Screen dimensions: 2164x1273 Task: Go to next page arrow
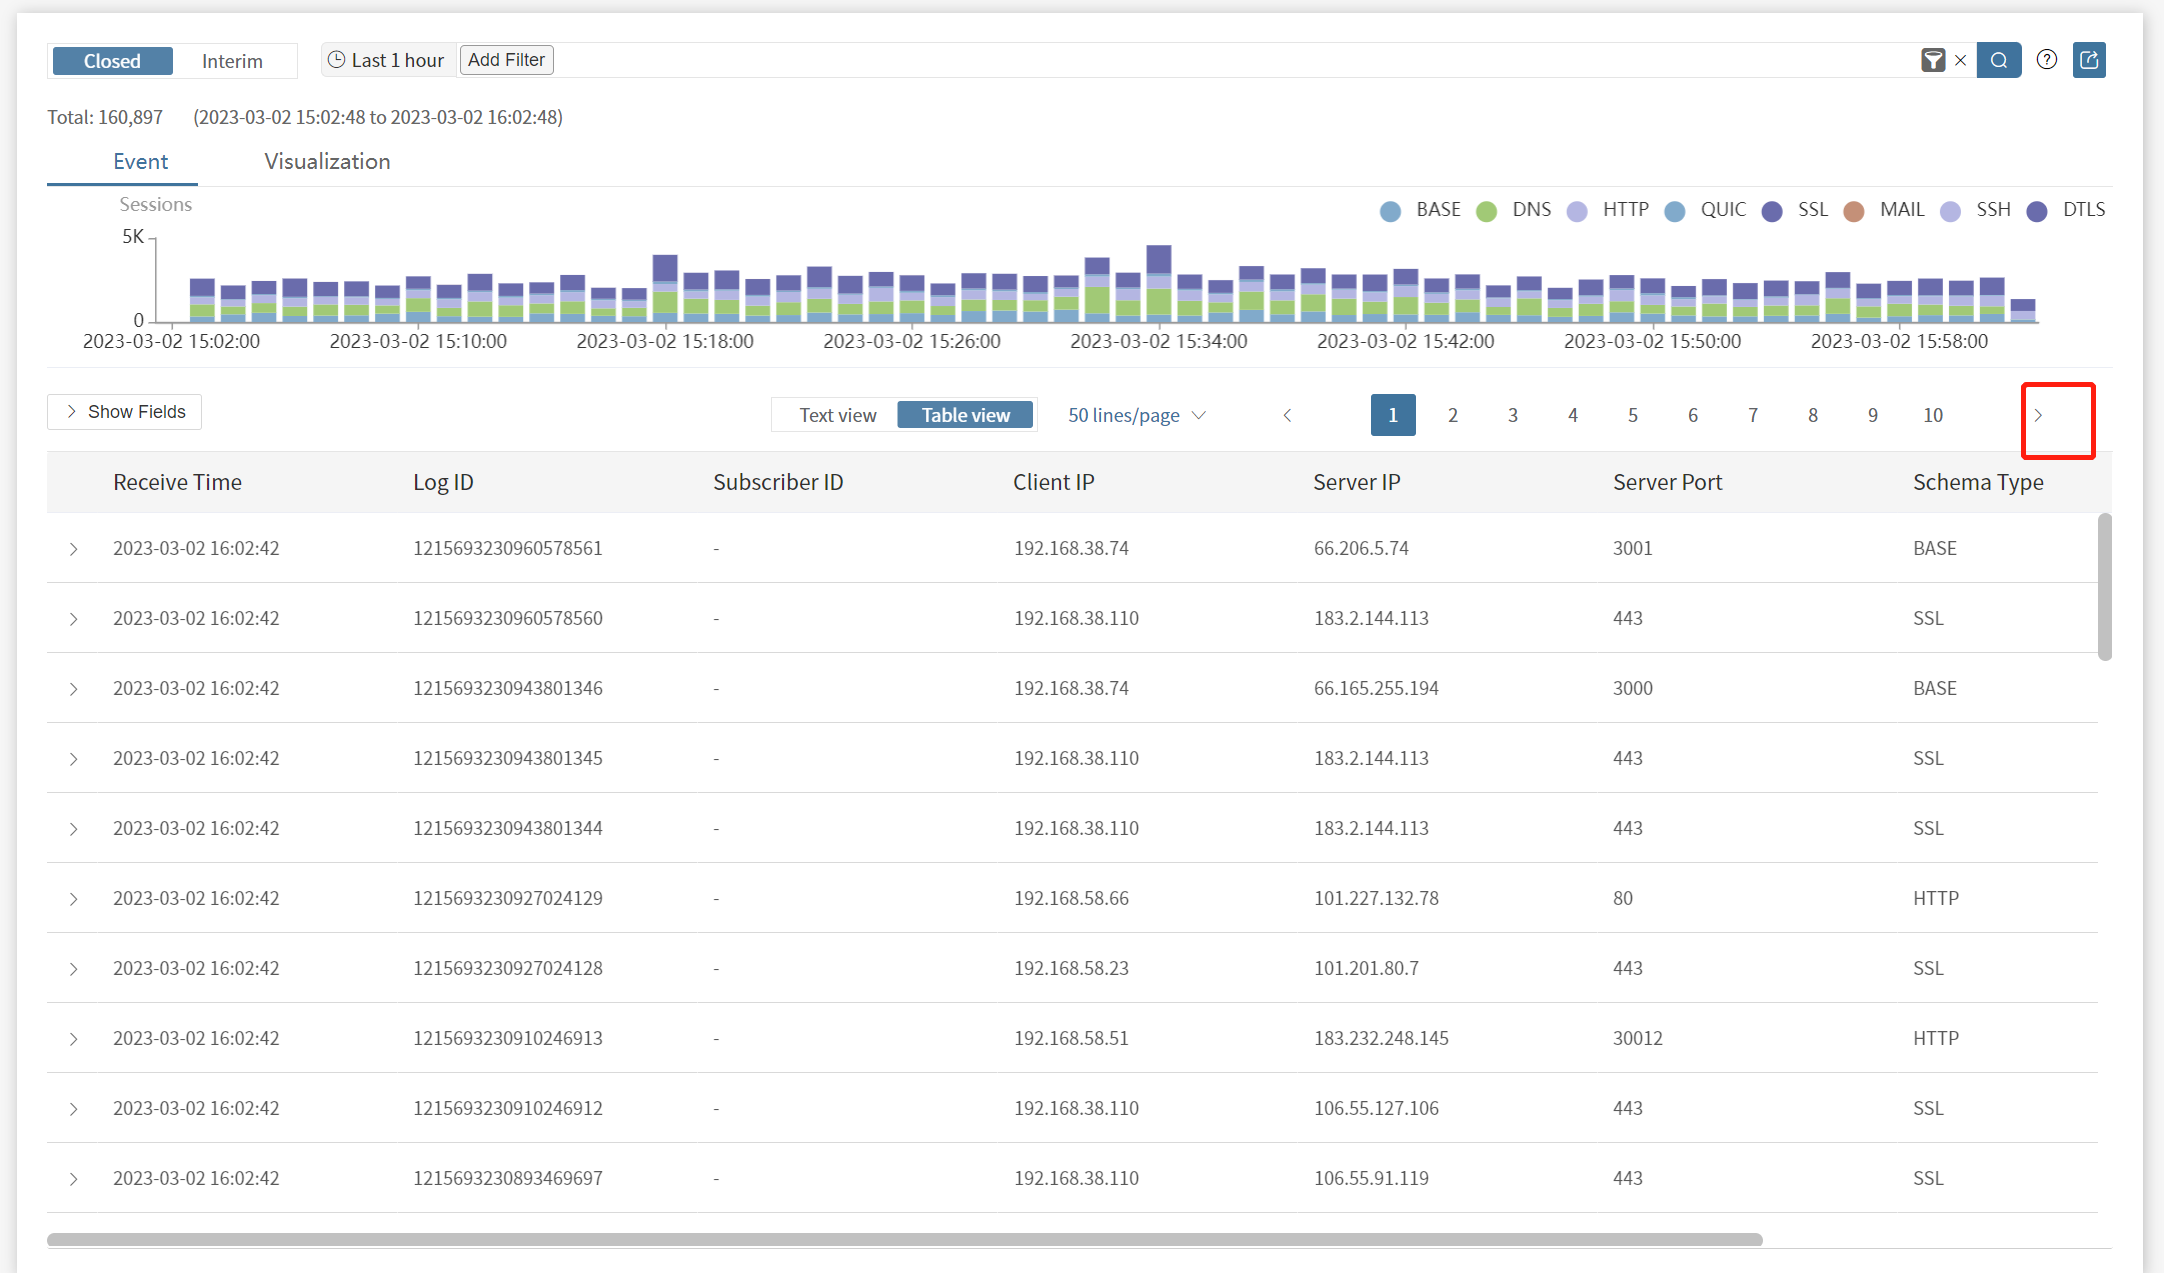tap(2038, 415)
